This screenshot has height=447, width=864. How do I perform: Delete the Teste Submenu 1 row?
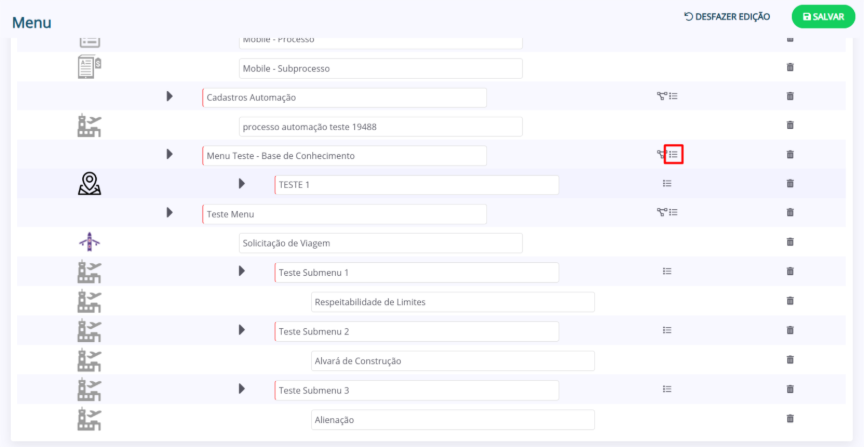click(790, 271)
